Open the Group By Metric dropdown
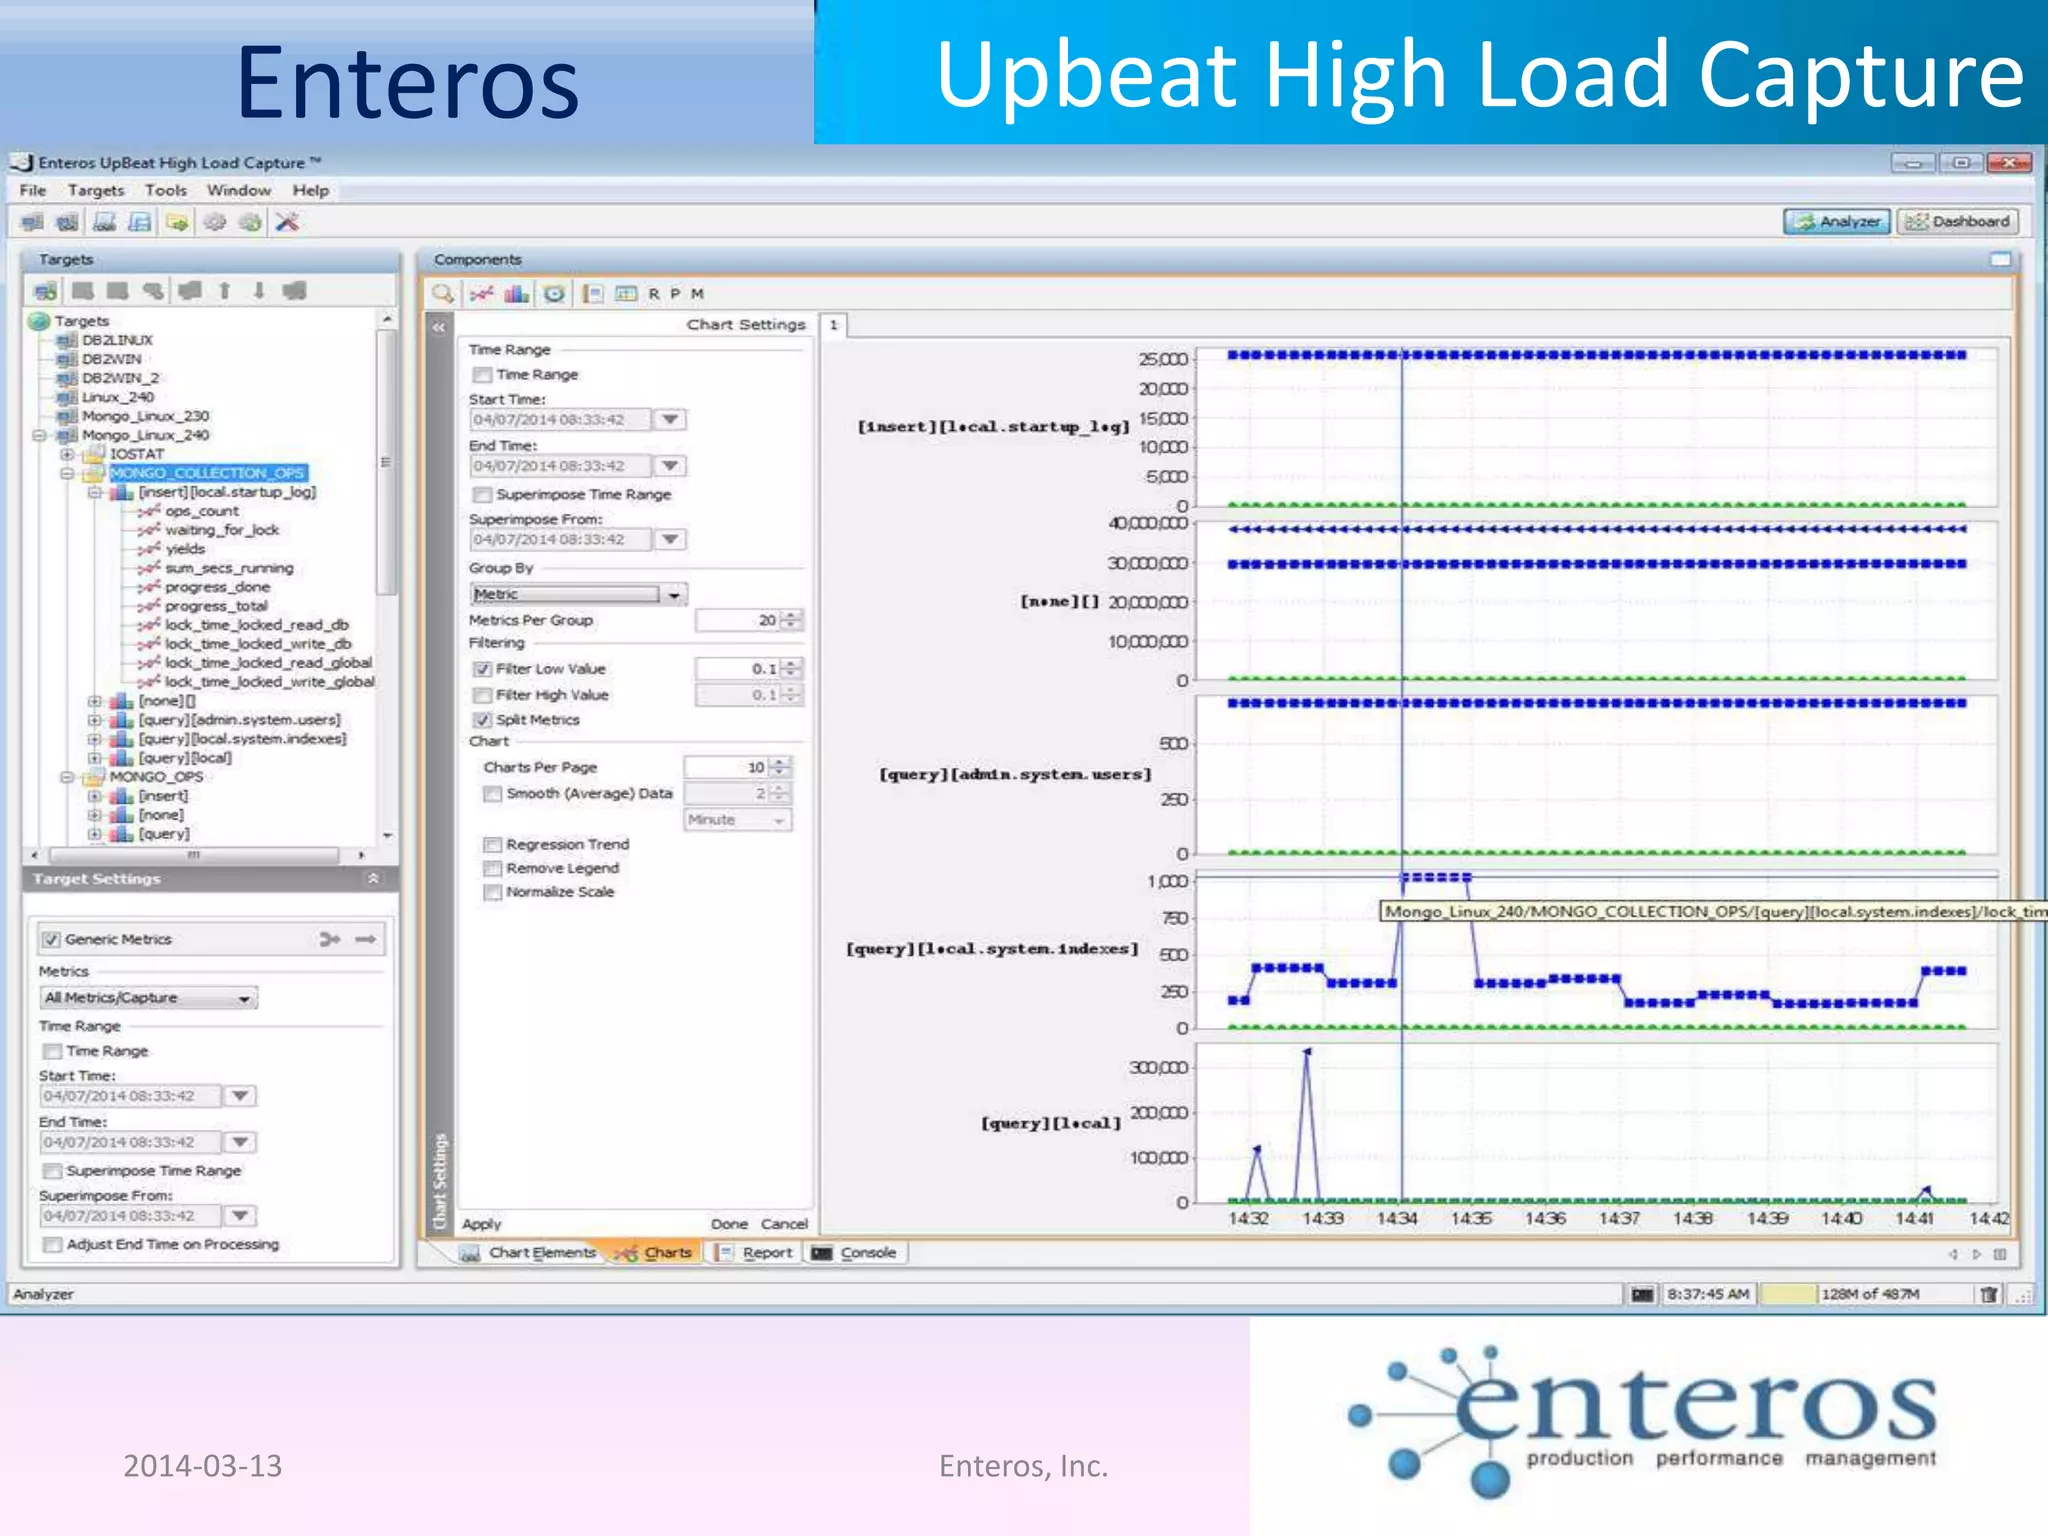Image resolution: width=2048 pixels, height=1536 pixels. click(x=675, y=595)
